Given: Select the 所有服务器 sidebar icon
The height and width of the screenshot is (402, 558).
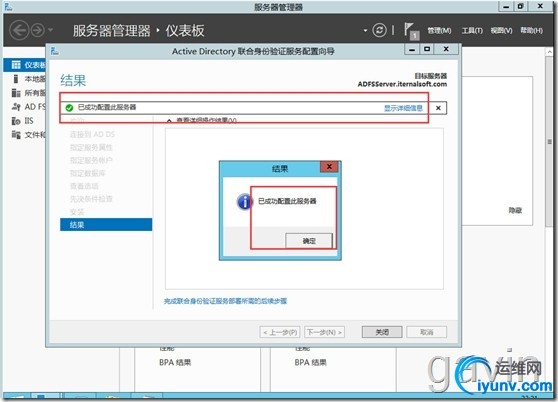Looking at the screenshot, I should tap(16, 93).
